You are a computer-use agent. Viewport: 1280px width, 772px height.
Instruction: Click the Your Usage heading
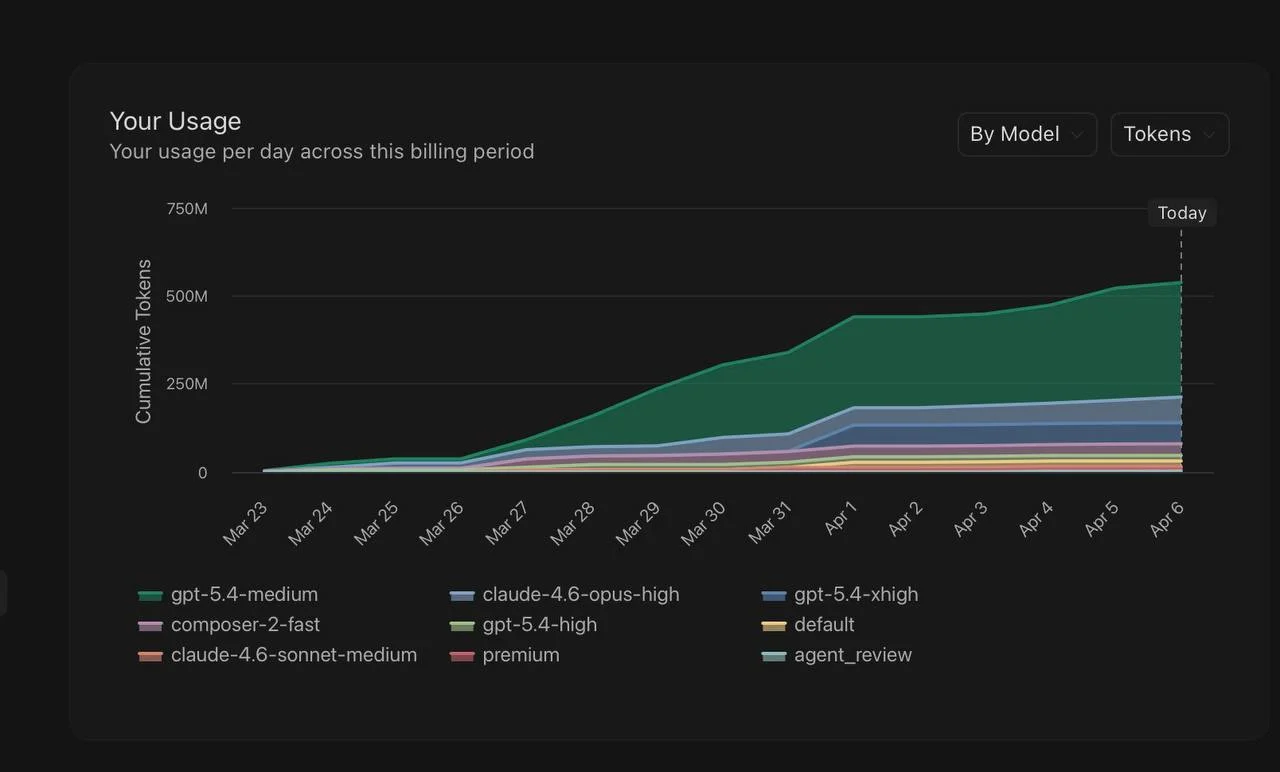(x=175, y=121)
